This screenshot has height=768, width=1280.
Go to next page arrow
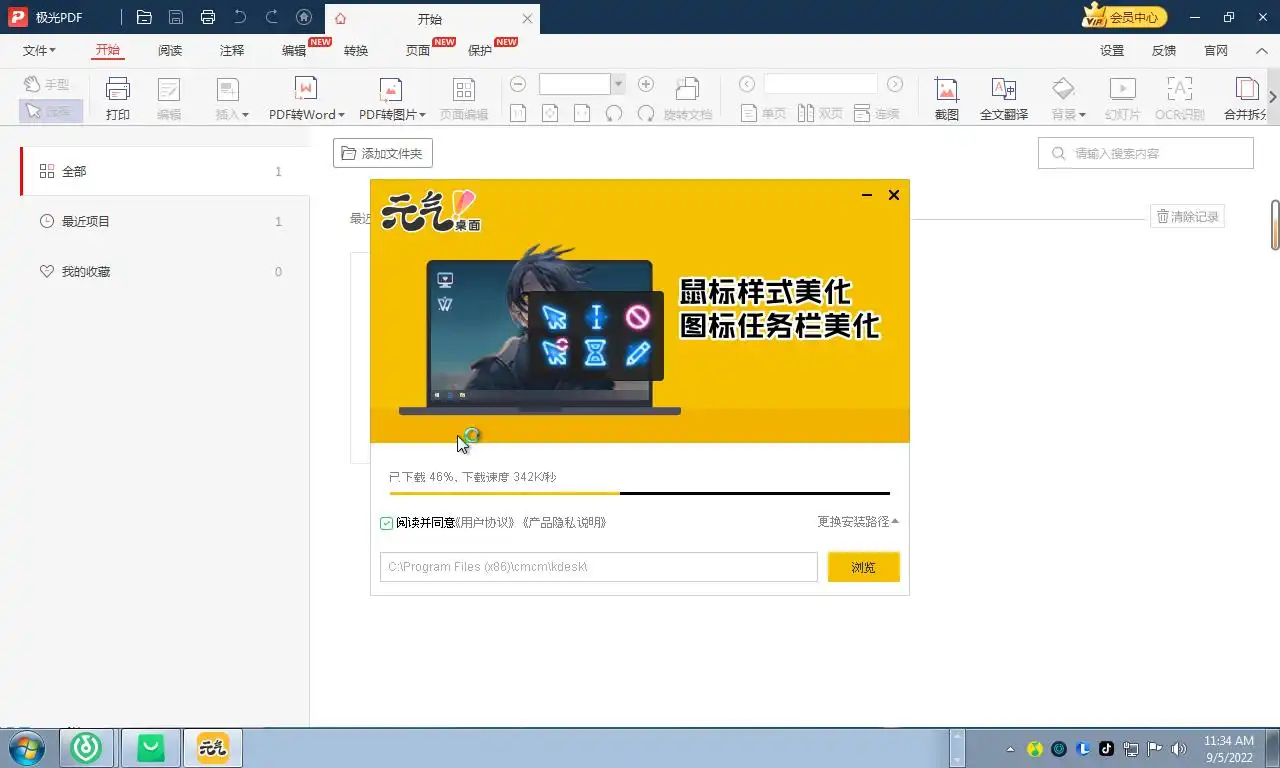pos(895,85)
